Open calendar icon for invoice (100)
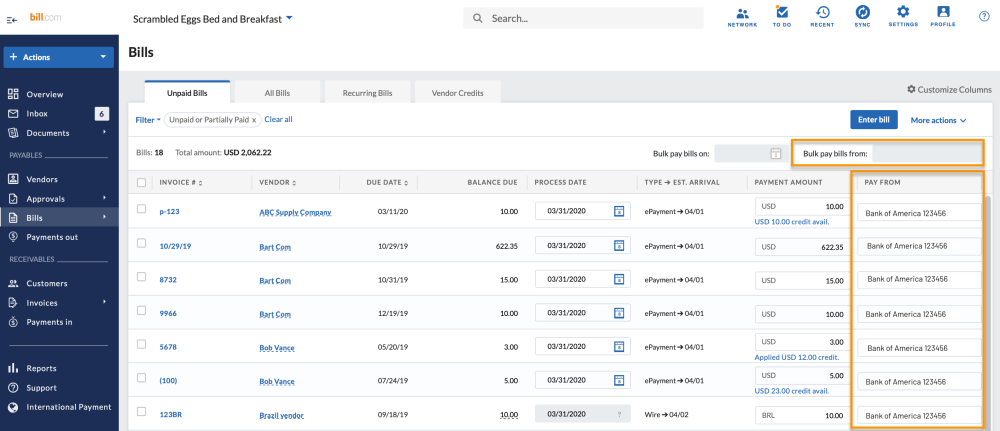This screenshot has height=431, width=1000. click(618, 380)
